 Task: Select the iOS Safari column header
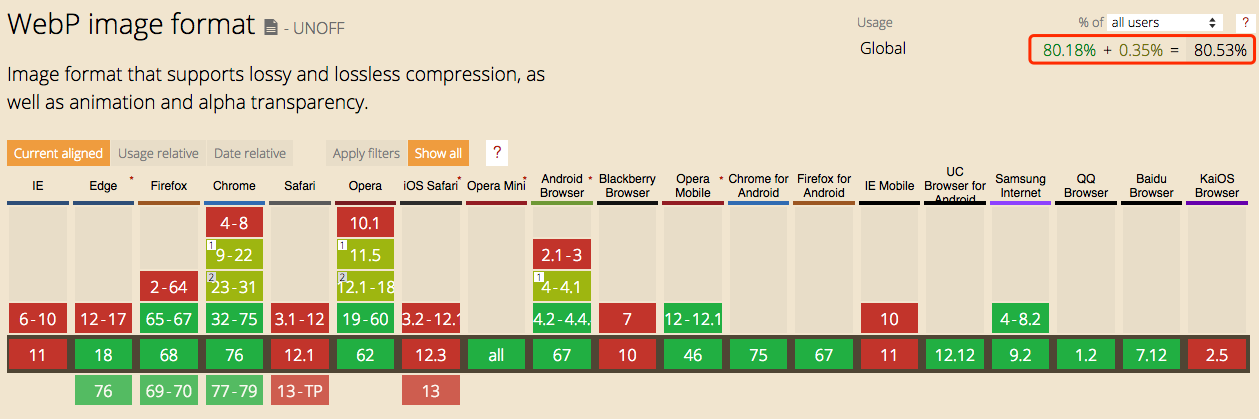click(x=430, y=186)
